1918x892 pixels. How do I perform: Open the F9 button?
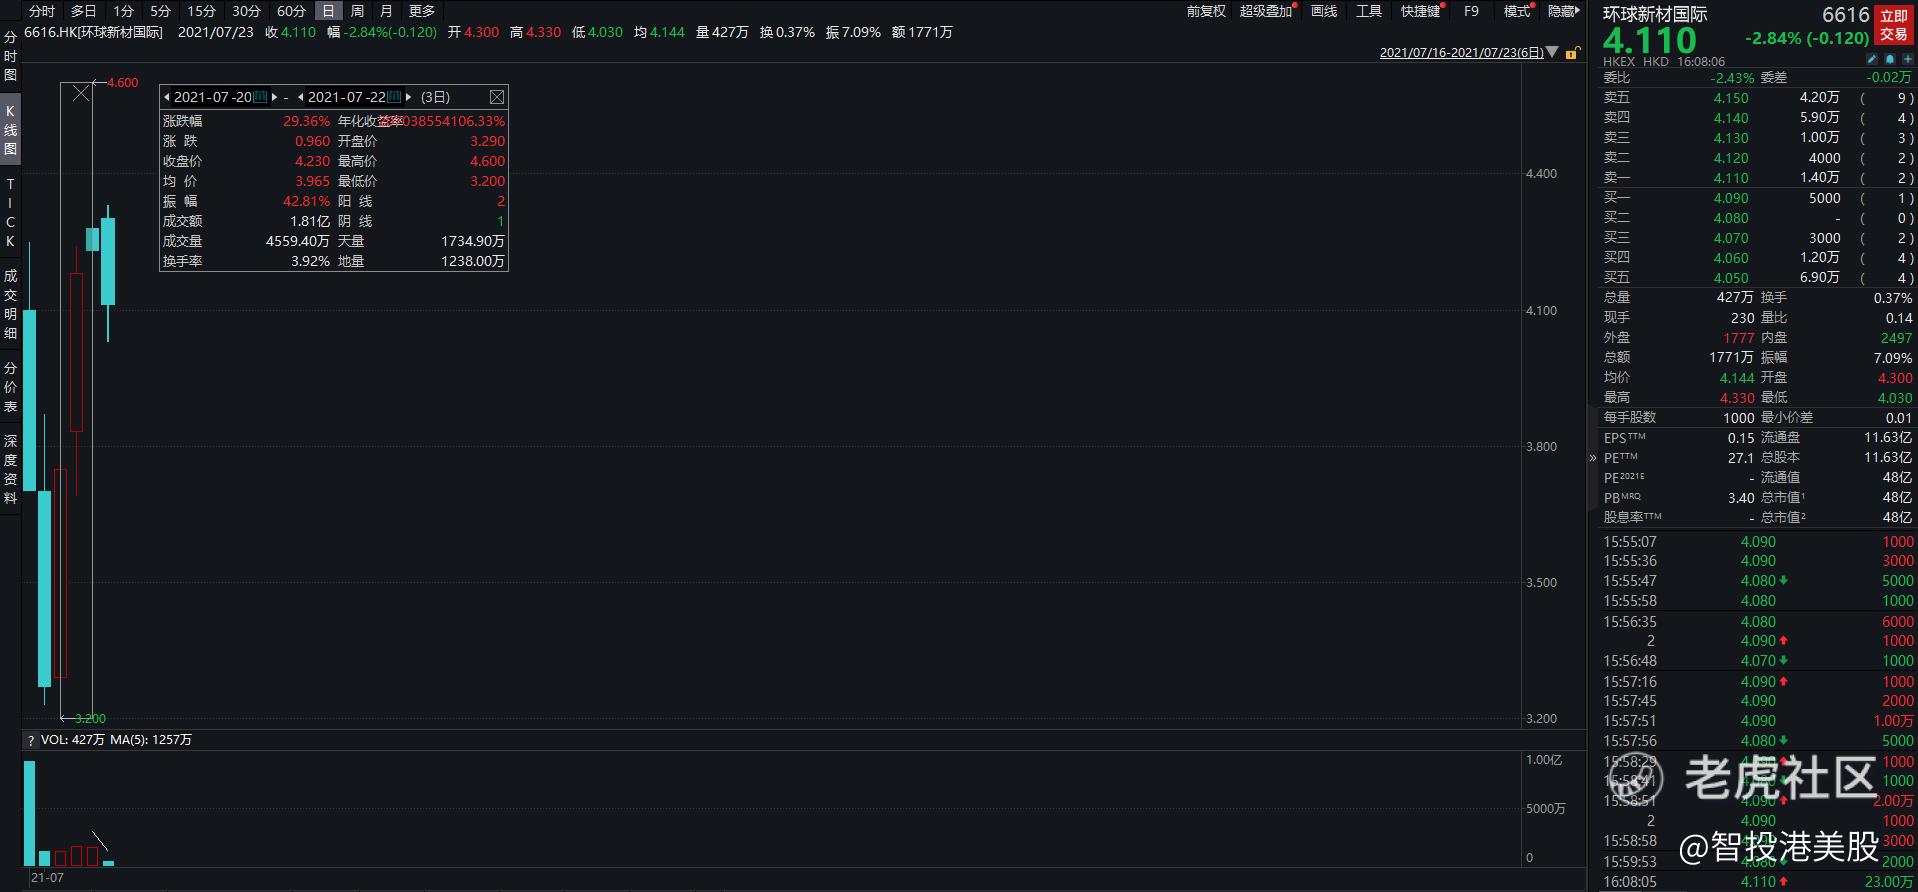(x=1471, y=11)
